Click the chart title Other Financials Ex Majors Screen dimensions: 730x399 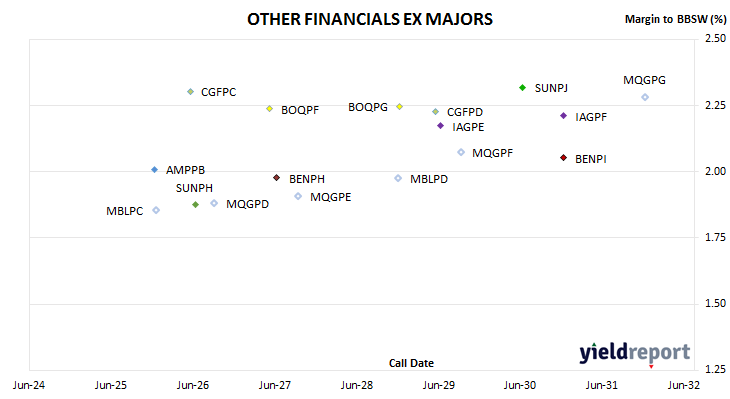(370, 19)
